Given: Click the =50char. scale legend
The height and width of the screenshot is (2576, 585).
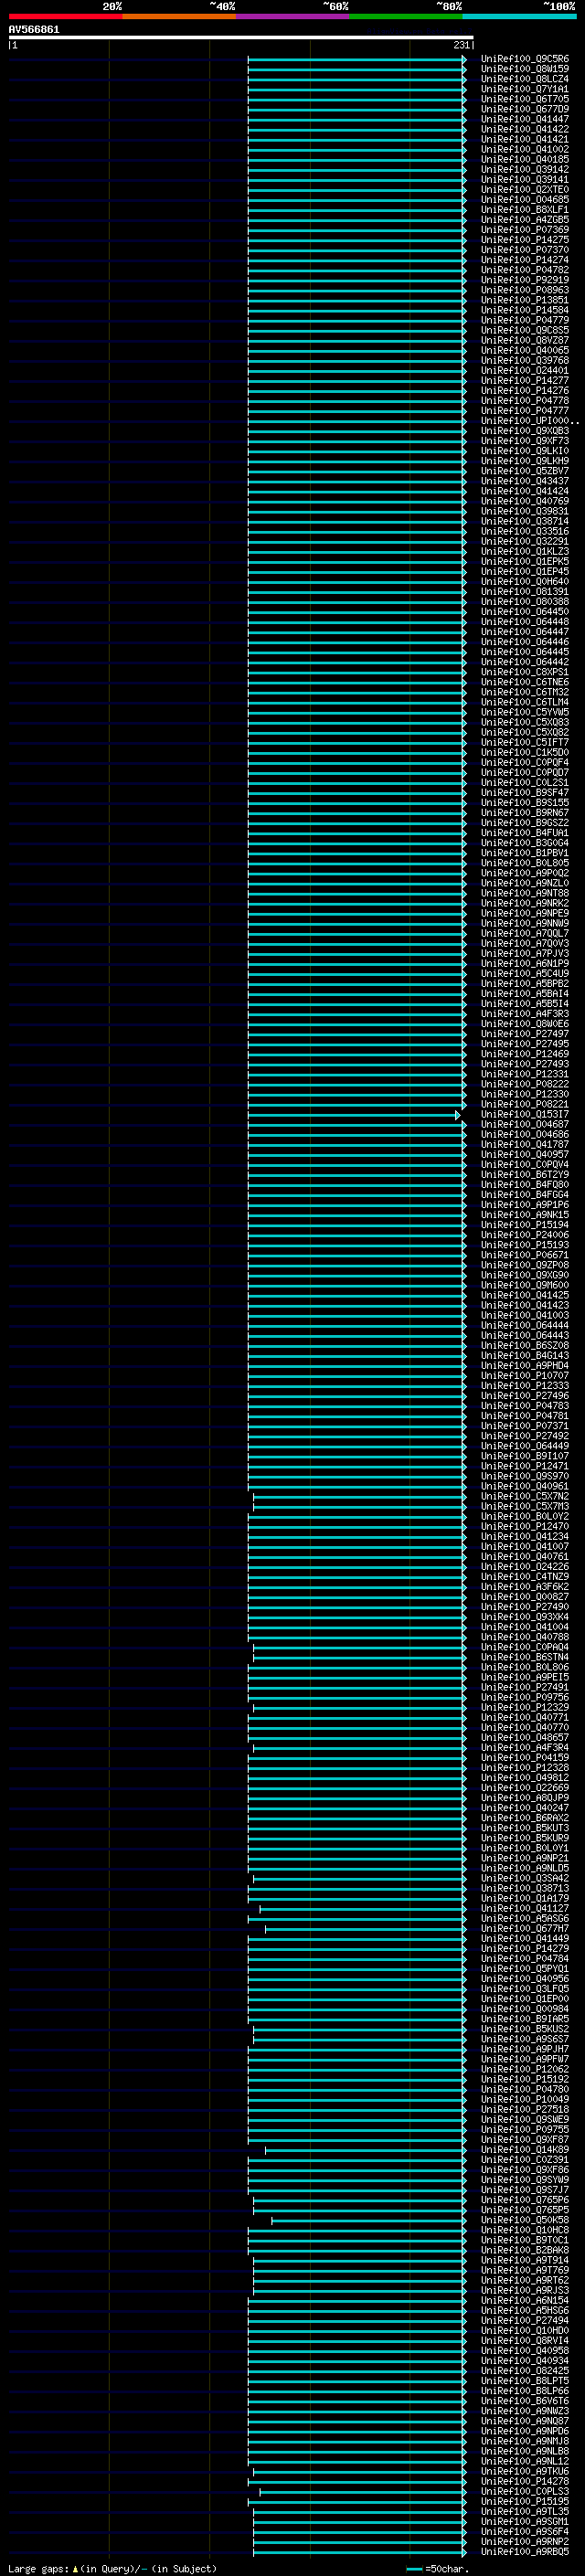Looking at the screenshot, I should 438,2568.
